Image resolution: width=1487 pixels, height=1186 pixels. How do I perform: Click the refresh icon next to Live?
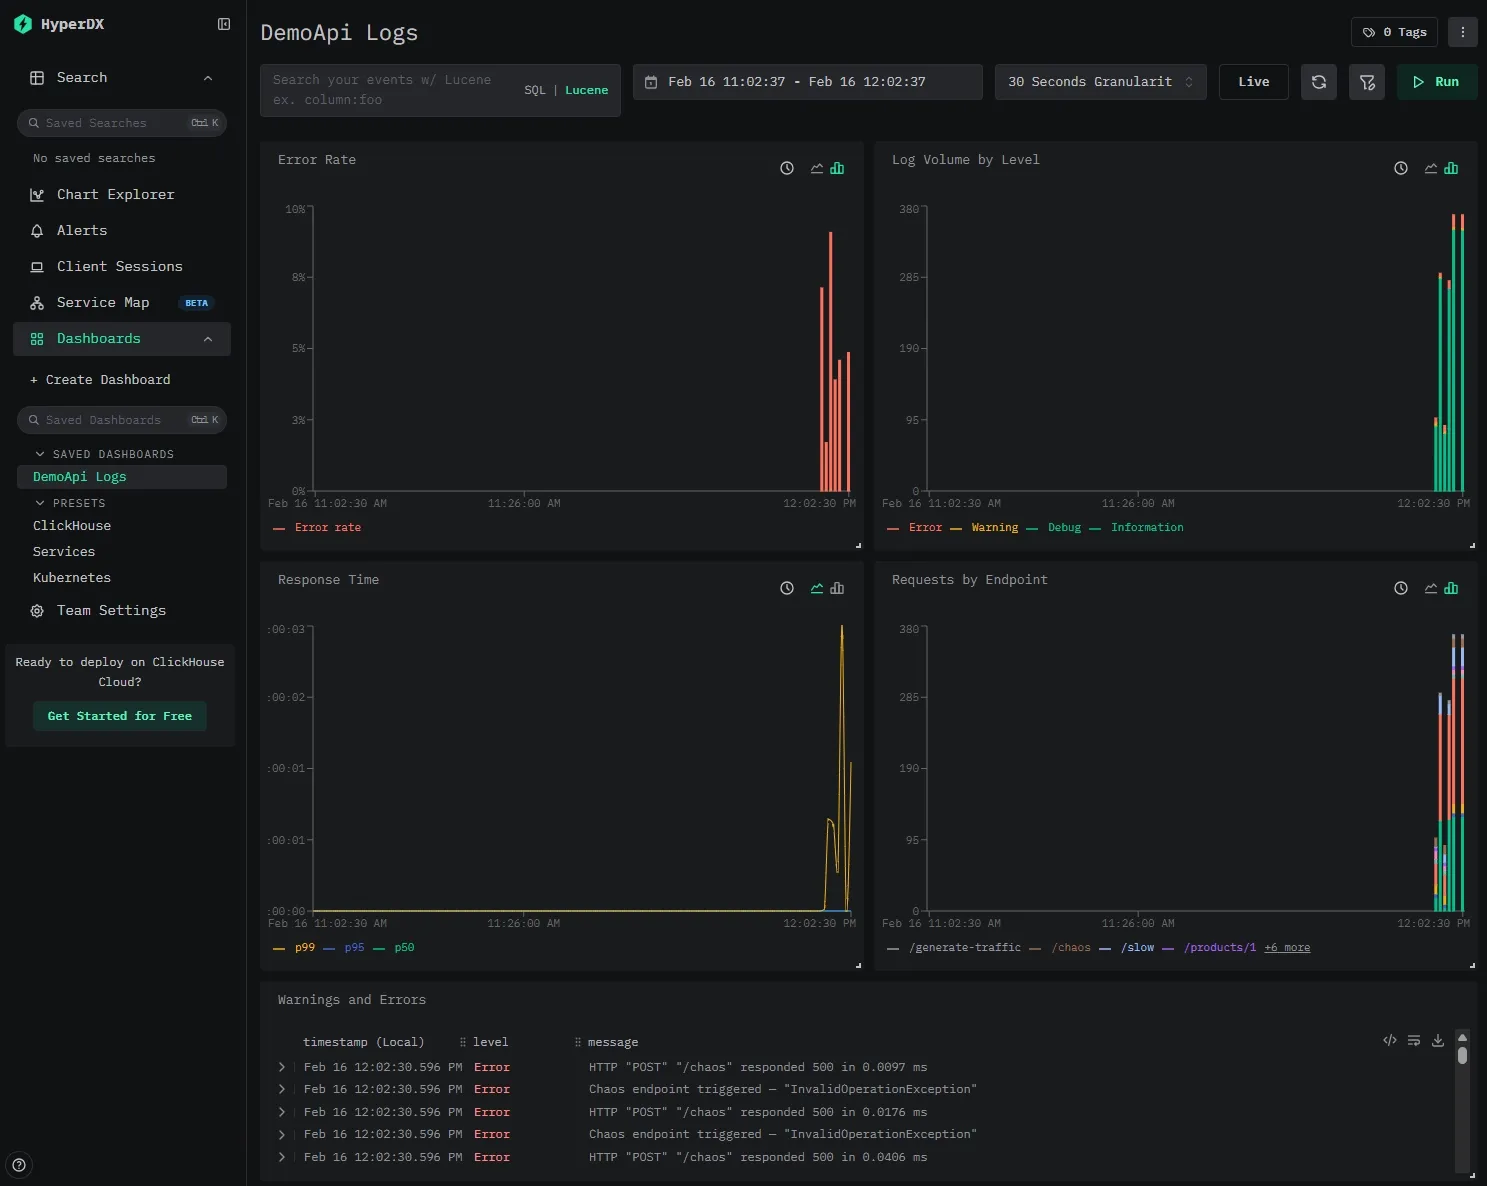(1318, 82)
